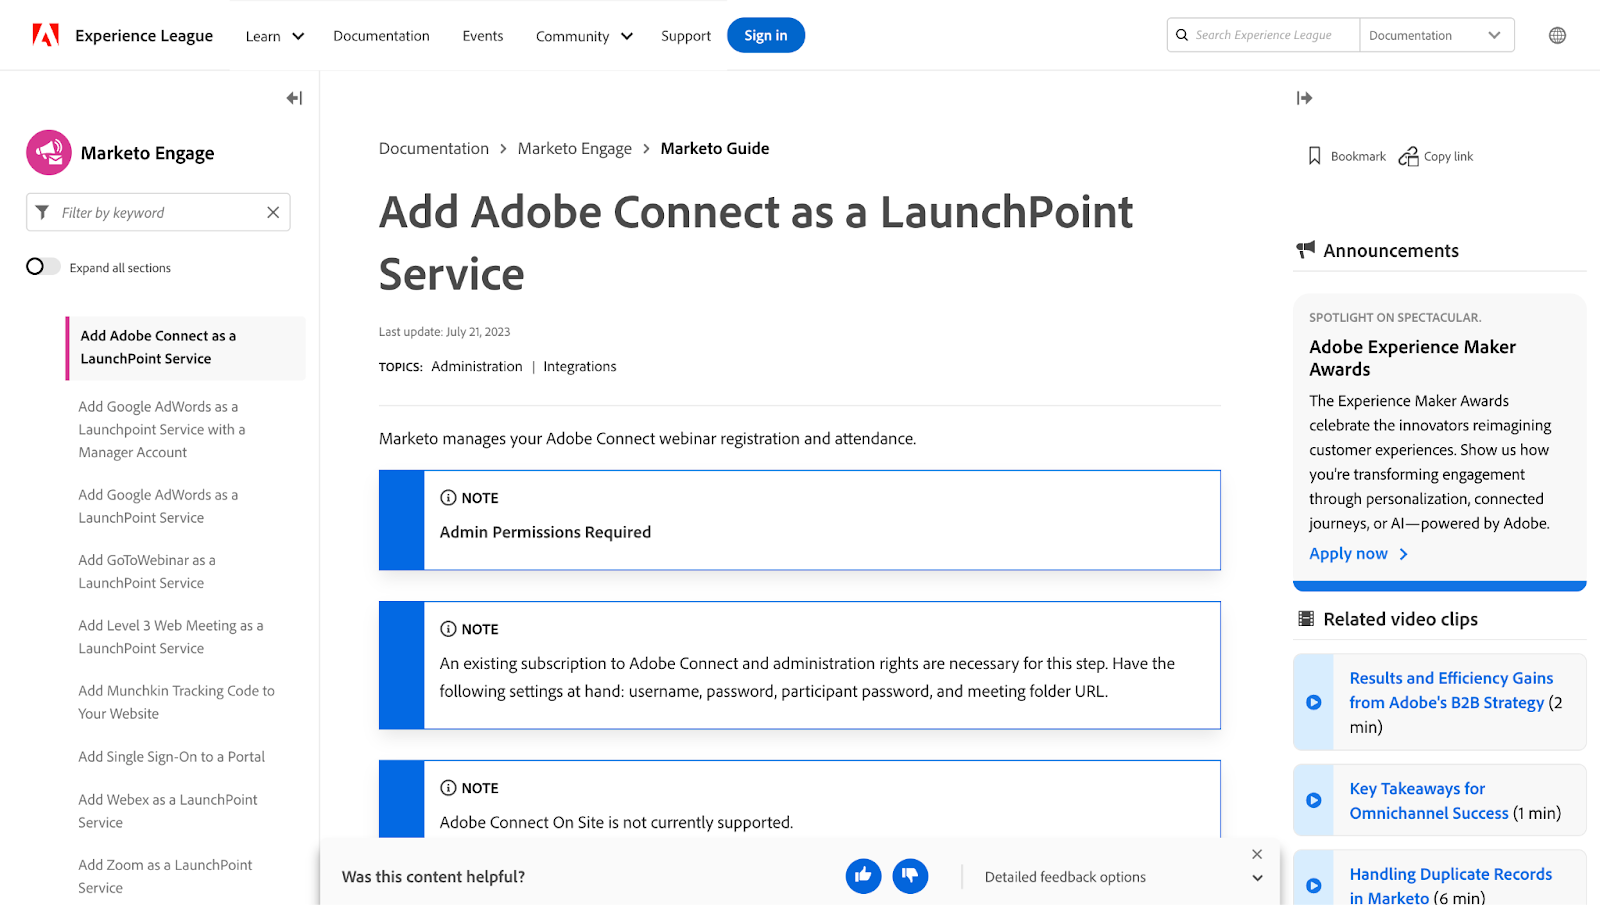Click Marketo Engage sidebar title
Image resolution: width=1600 pixels, height=905 pixels.
click(x=148, y=153)
